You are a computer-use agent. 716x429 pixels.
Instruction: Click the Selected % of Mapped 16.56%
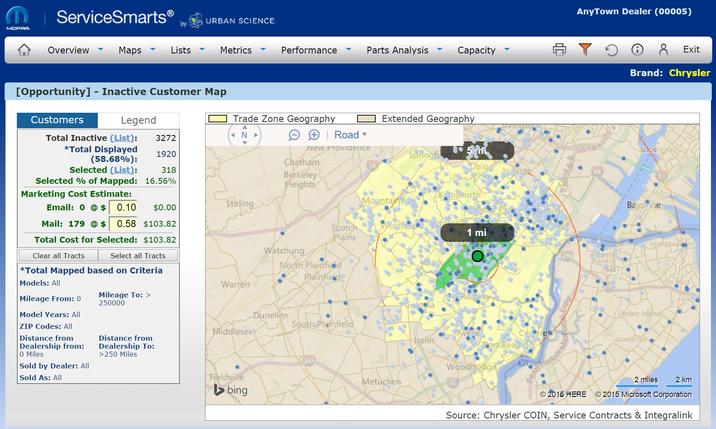coord(160,181)
